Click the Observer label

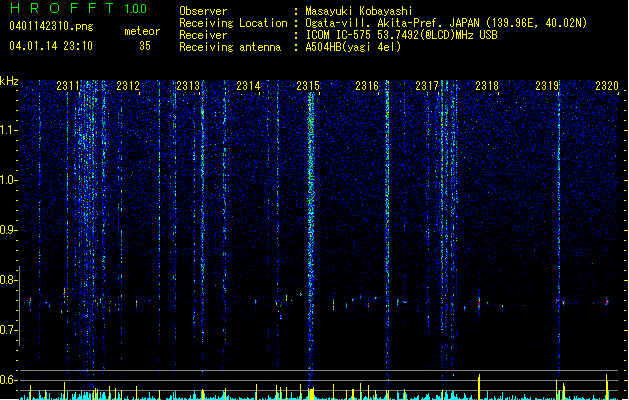(x=203, y=11)
